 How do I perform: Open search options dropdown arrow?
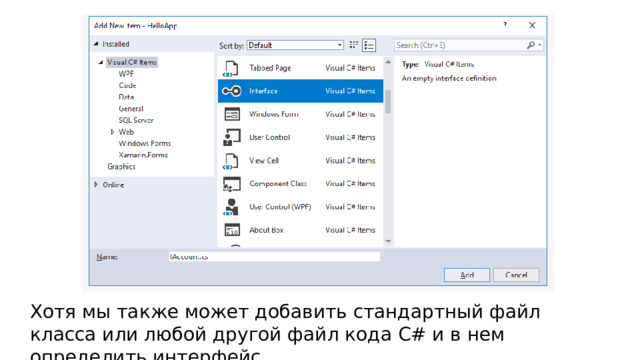coord(540,45)
